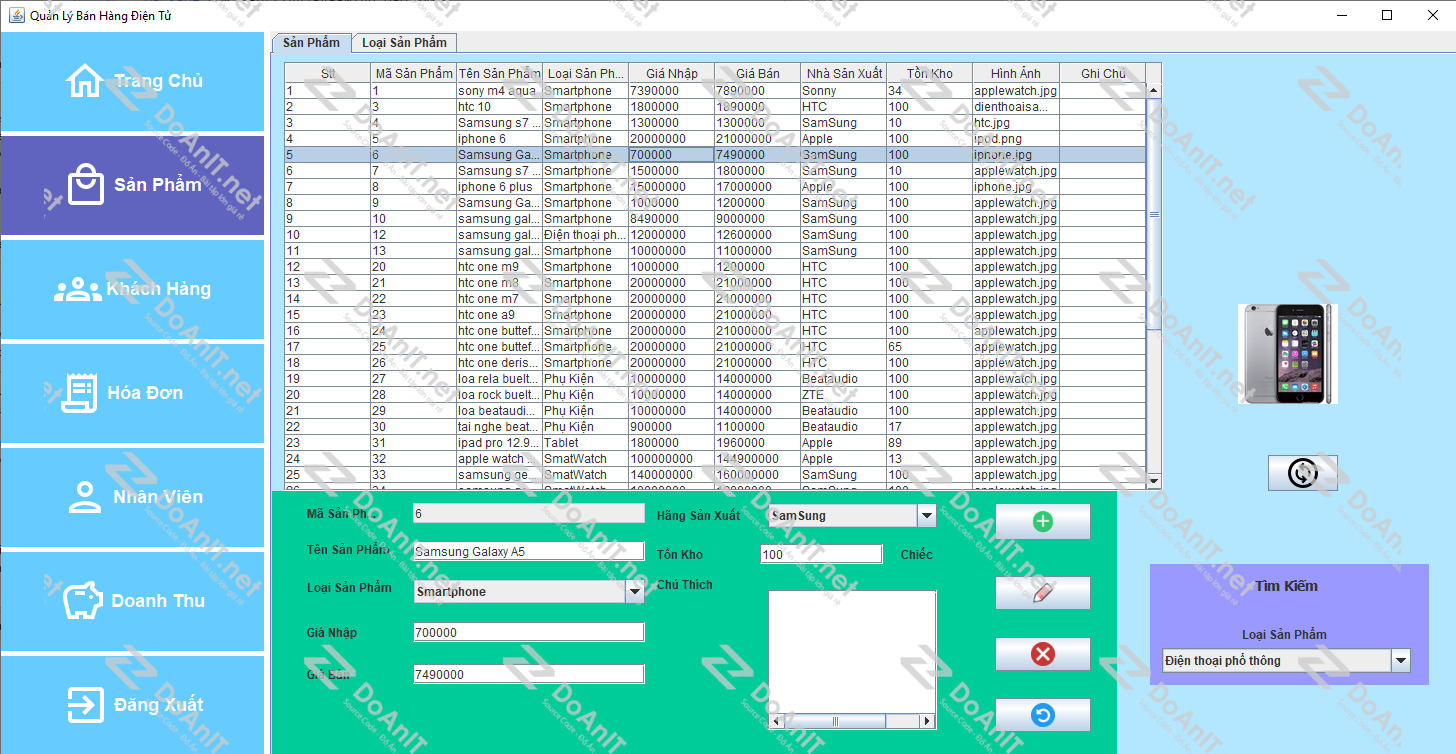Click the loa rock buelt product cell
Image resolution: width=1456 pixels, height=754 pixels.
tap(499, 395)
